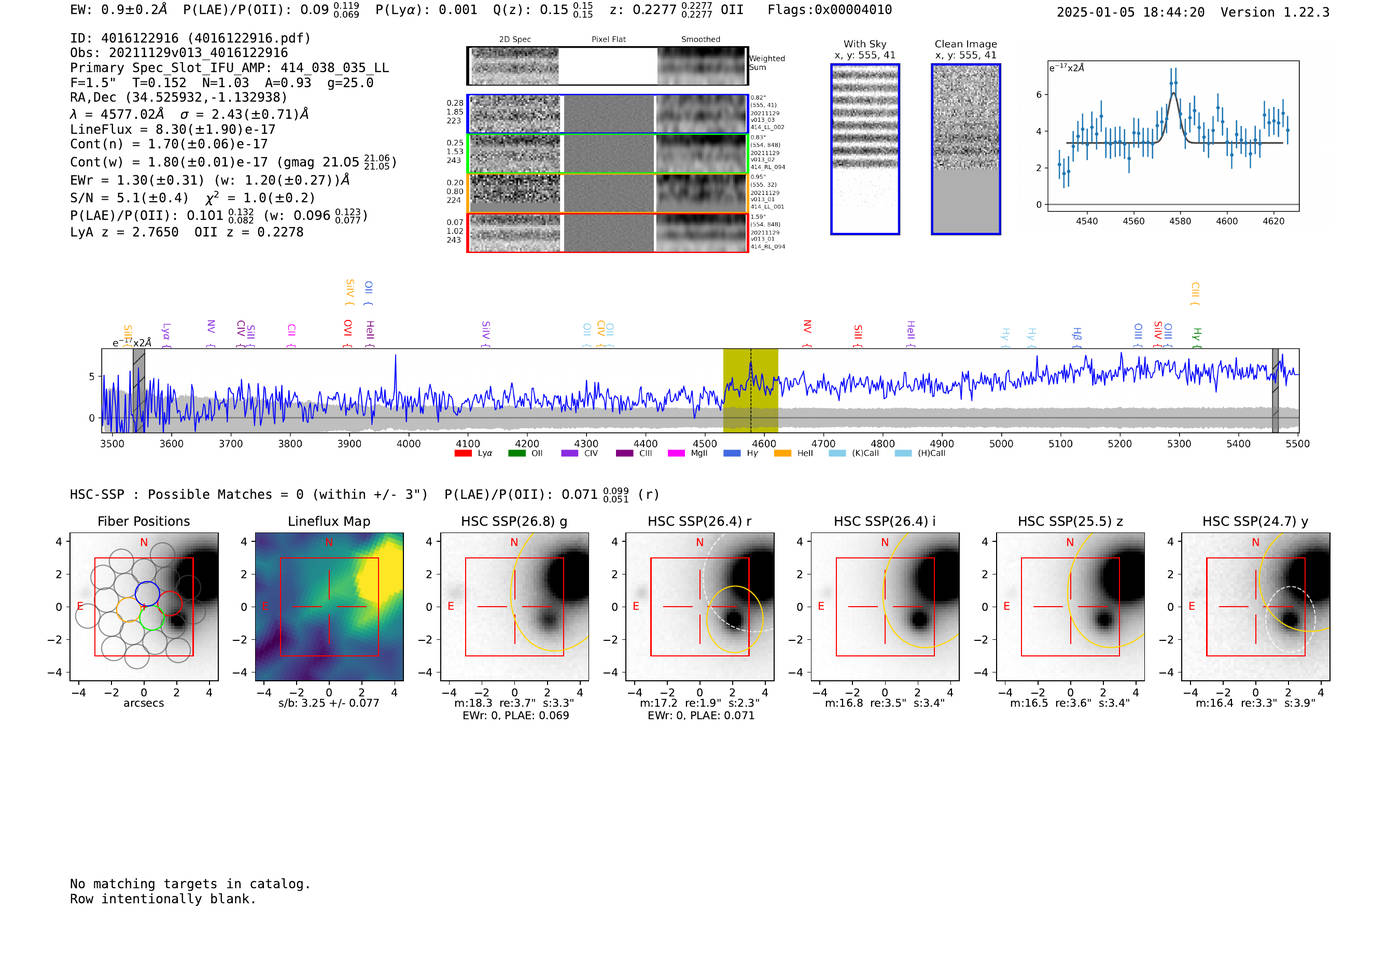Select the blue-outlined 2D spectrum row
Viewport: 1400px width, 953px height.
click(x=608, y=114)
